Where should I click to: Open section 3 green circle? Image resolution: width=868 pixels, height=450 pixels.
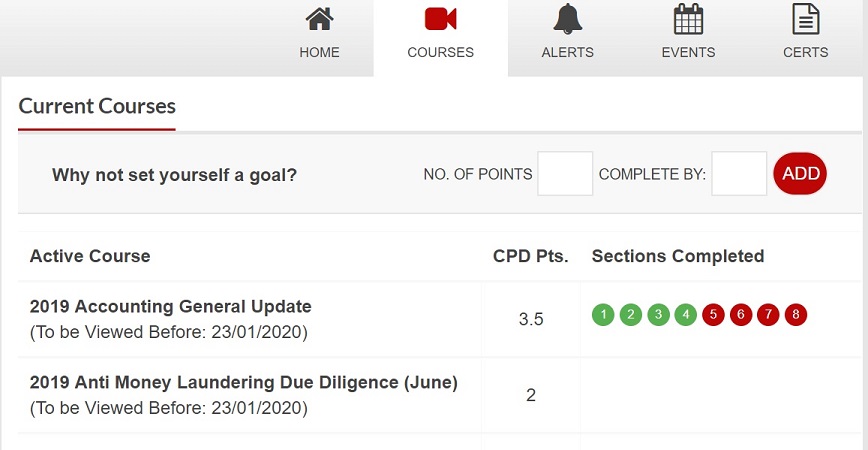coord(658,315)
